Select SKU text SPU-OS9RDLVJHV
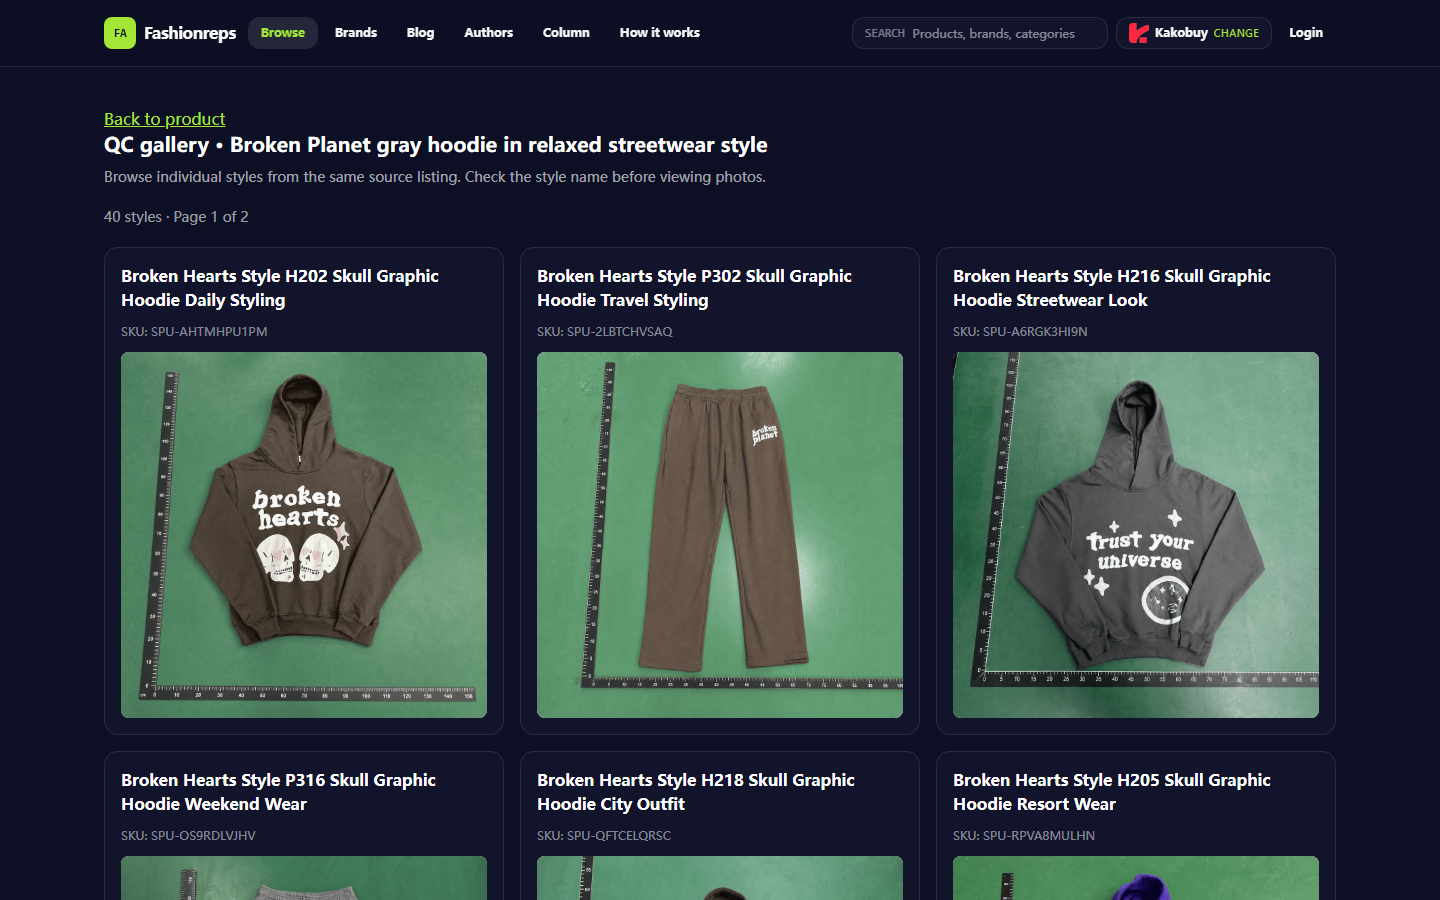This screenshot has width=1440, height=900. click(x=203, y=836)
